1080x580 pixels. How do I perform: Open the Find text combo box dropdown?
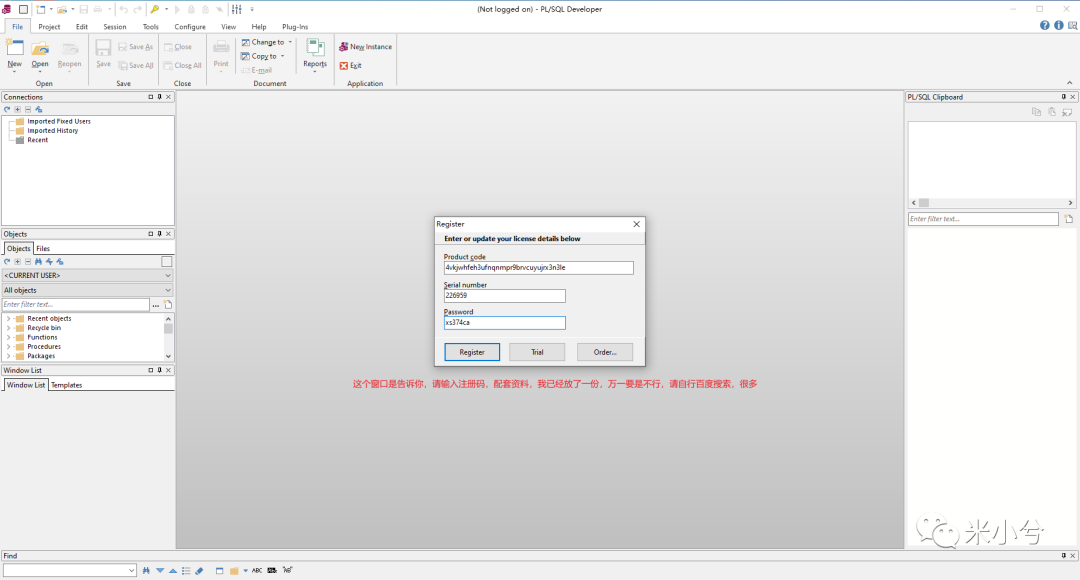tap(131, 570)
